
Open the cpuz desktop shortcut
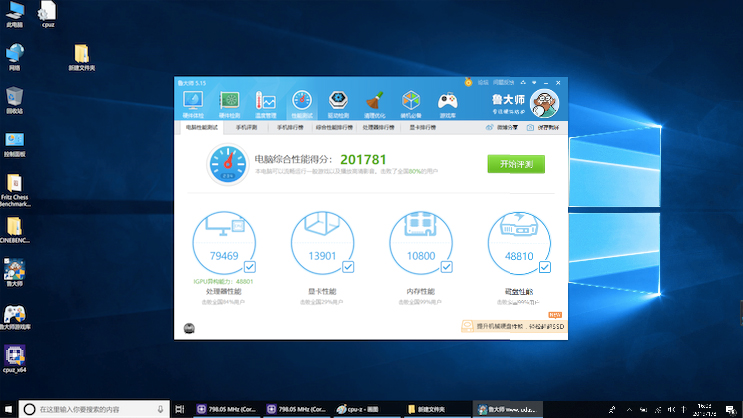point(47,15)
